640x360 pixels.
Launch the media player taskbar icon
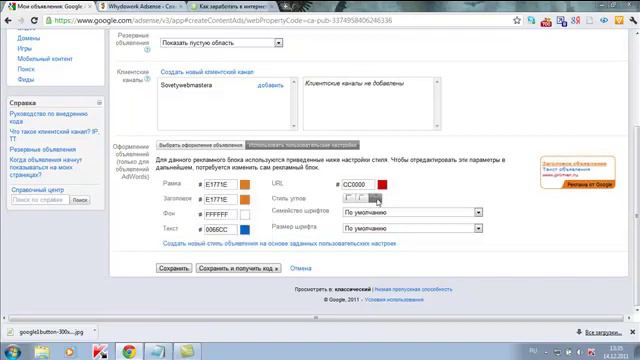tap(70, 351)
